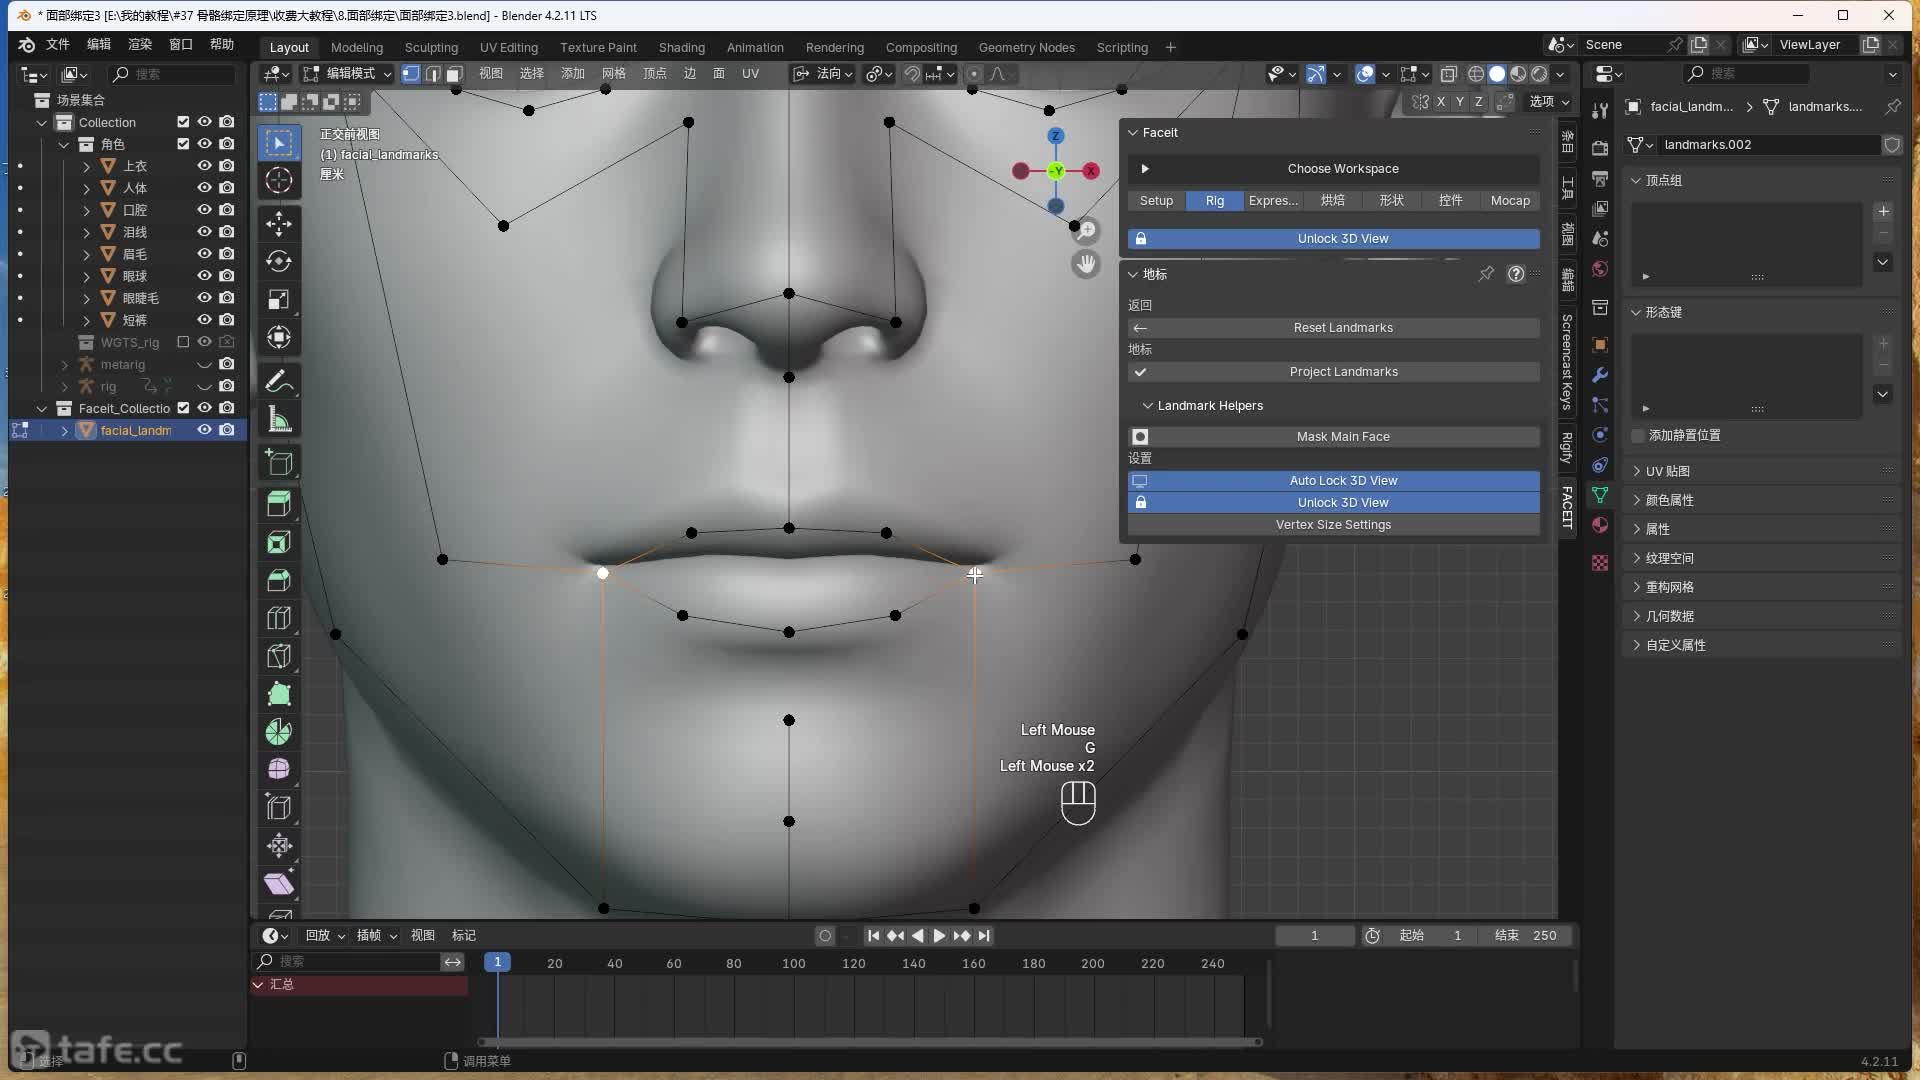Click the Choose Workspace button
1920x1080 pixels.
(x=1334, y=169)
